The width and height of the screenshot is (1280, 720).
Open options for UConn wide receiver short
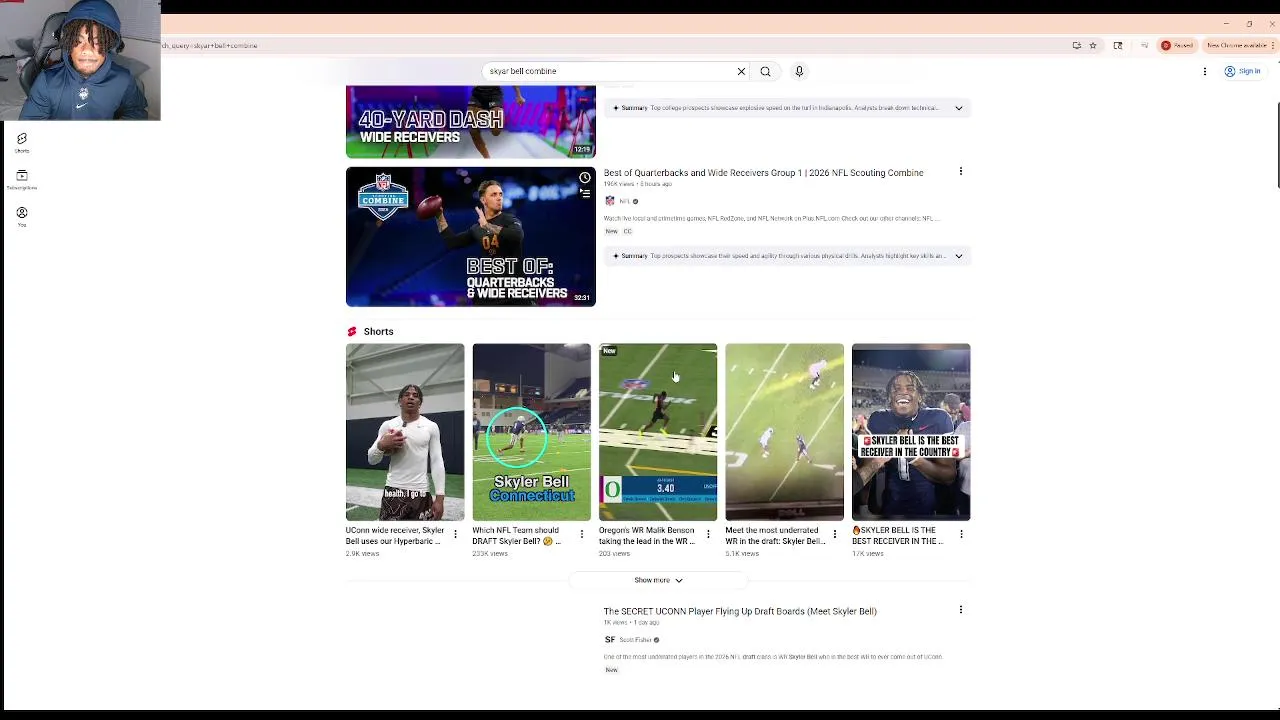[455, 534]
